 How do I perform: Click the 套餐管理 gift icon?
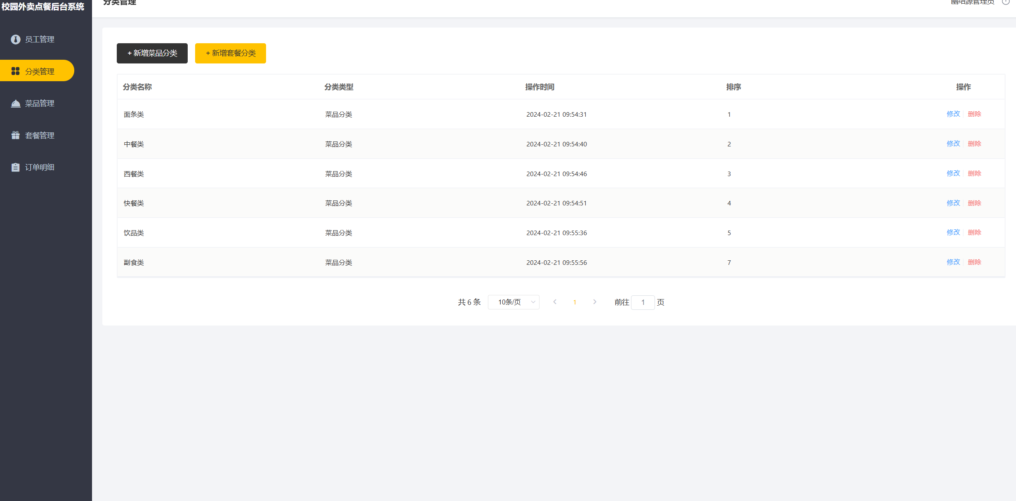coord(15,135)
